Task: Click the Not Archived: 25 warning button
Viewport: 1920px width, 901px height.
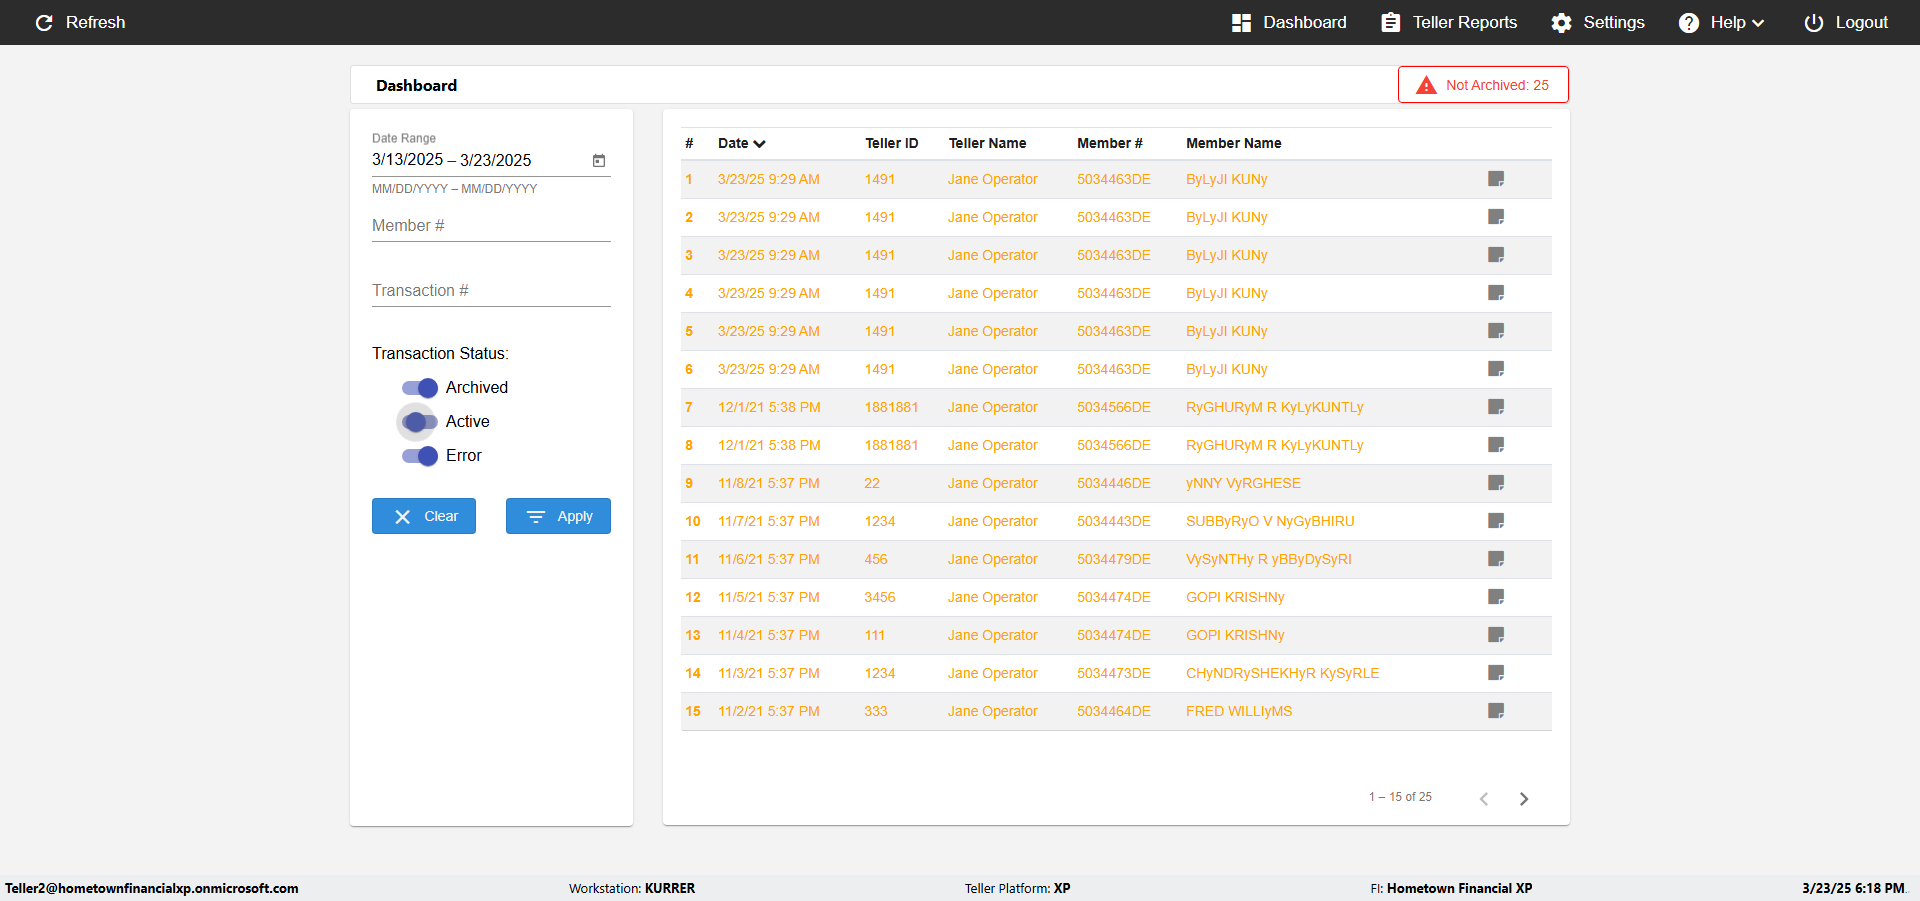Action: coord(1483,85)
